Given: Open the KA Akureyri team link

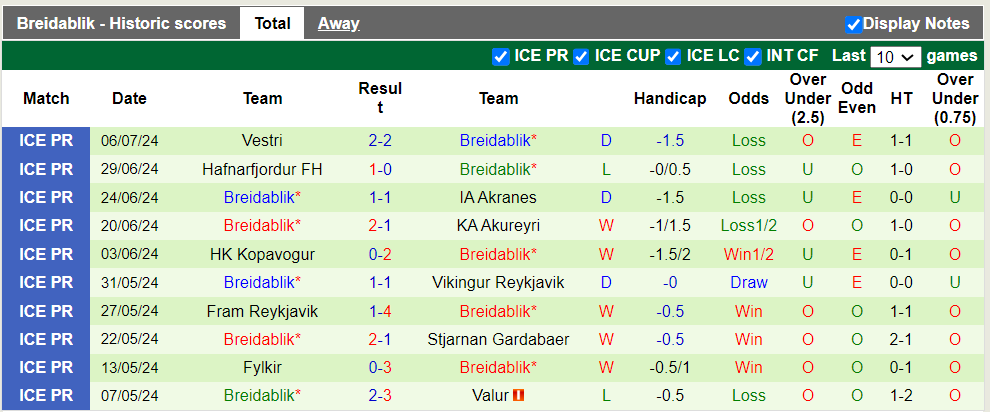Looking at the screenshot, I should pyautogui.click(x=498, y=225).
